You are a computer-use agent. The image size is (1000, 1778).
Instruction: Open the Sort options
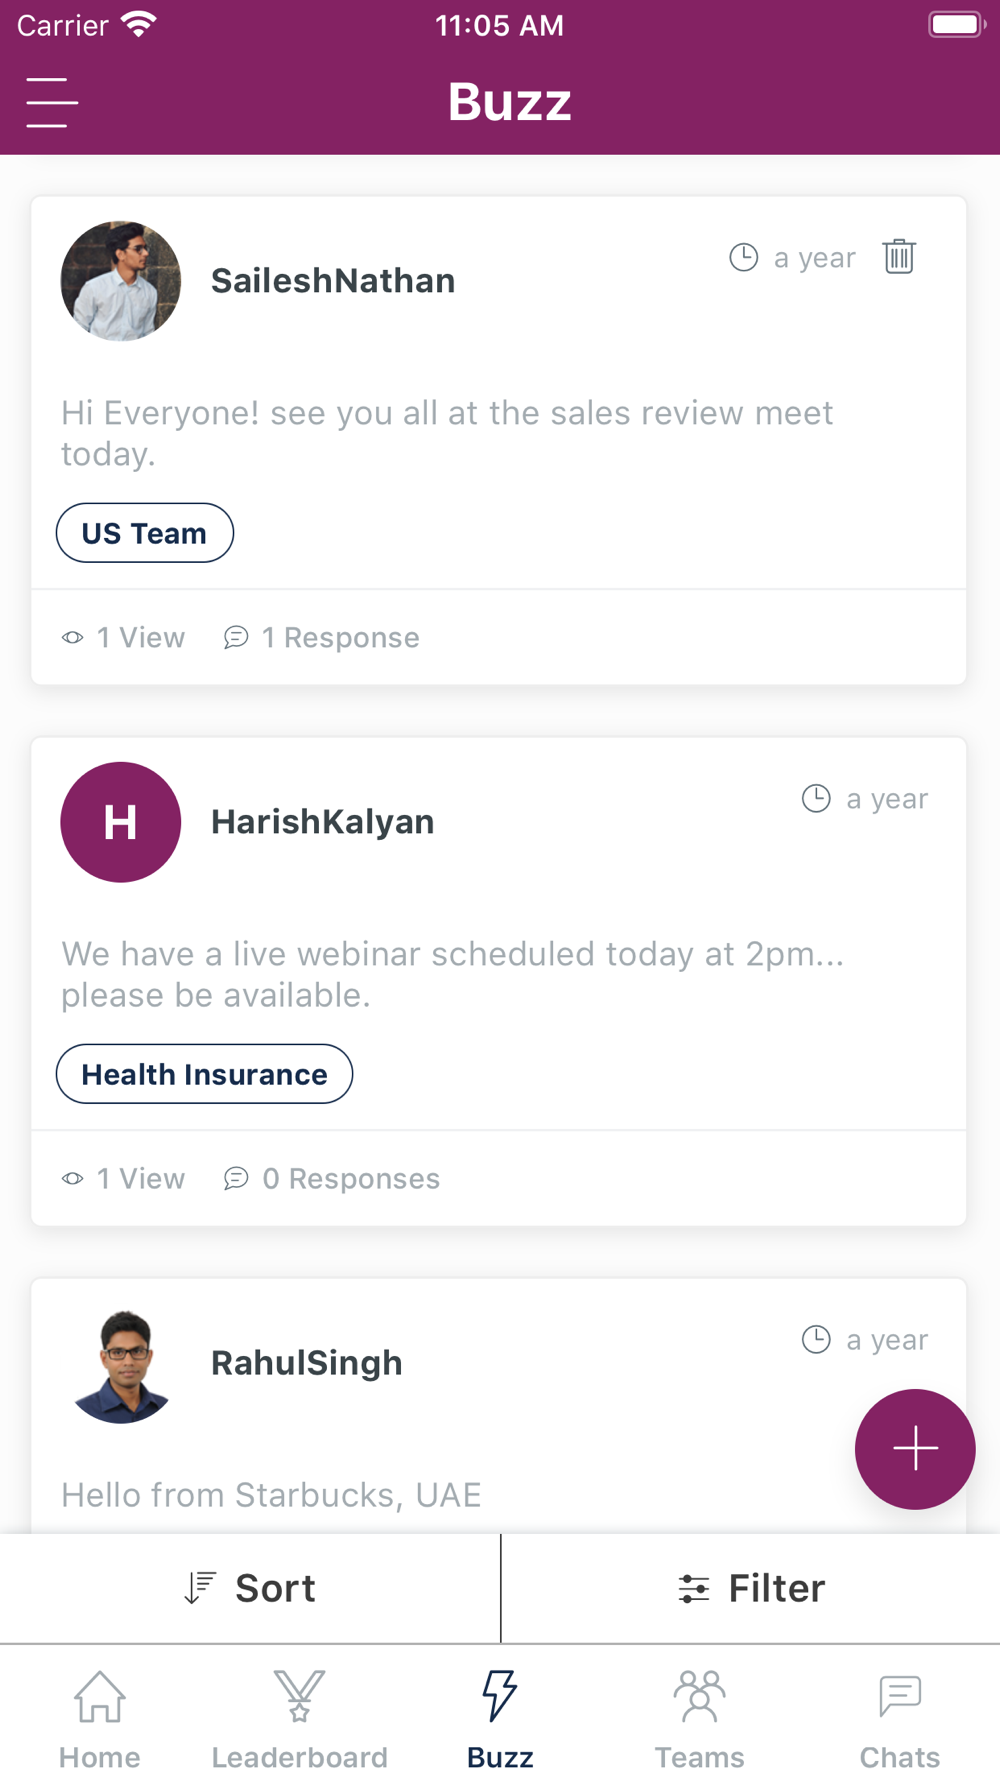coord(250,1588)
